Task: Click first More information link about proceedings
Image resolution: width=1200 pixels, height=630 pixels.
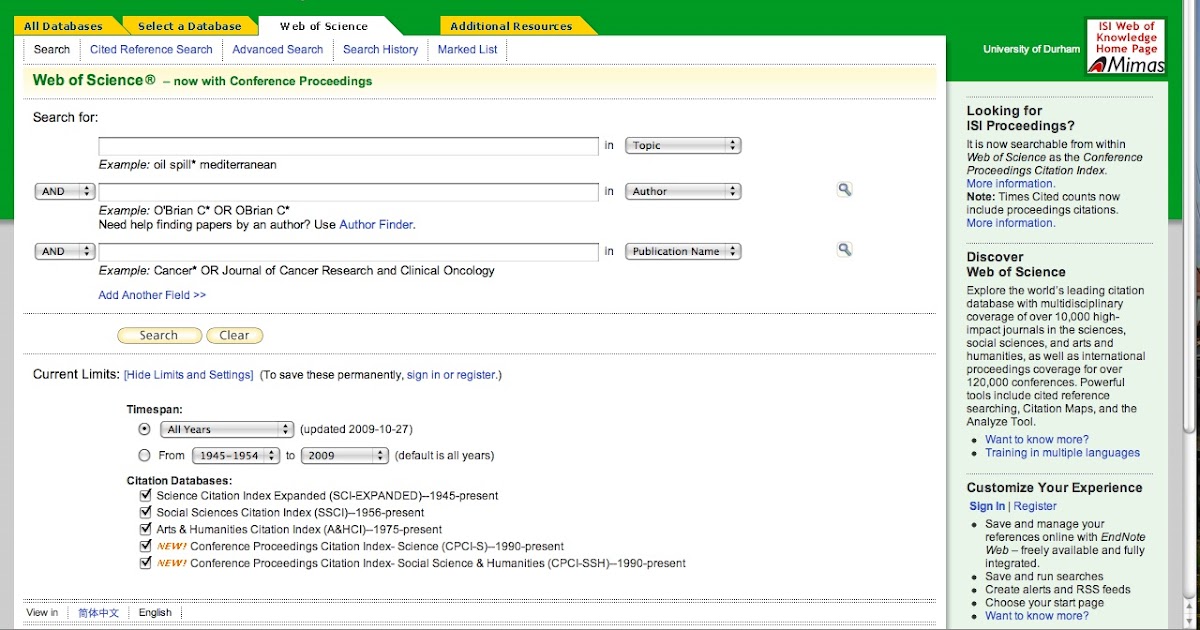Action: [1011, 184]
